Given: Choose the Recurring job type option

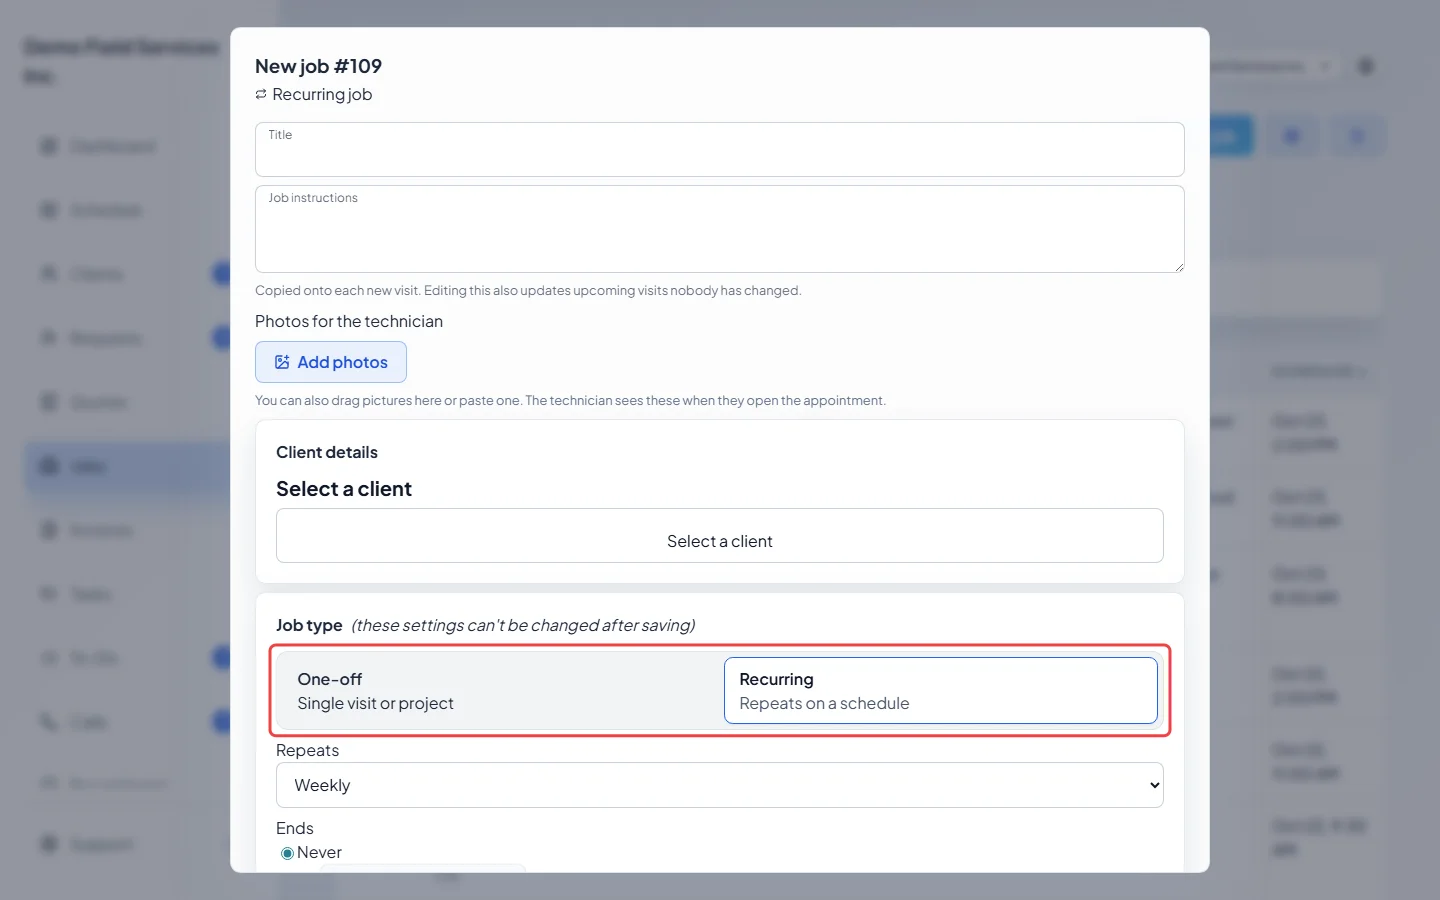Looking at the screenshot, I should coord(941,690).
